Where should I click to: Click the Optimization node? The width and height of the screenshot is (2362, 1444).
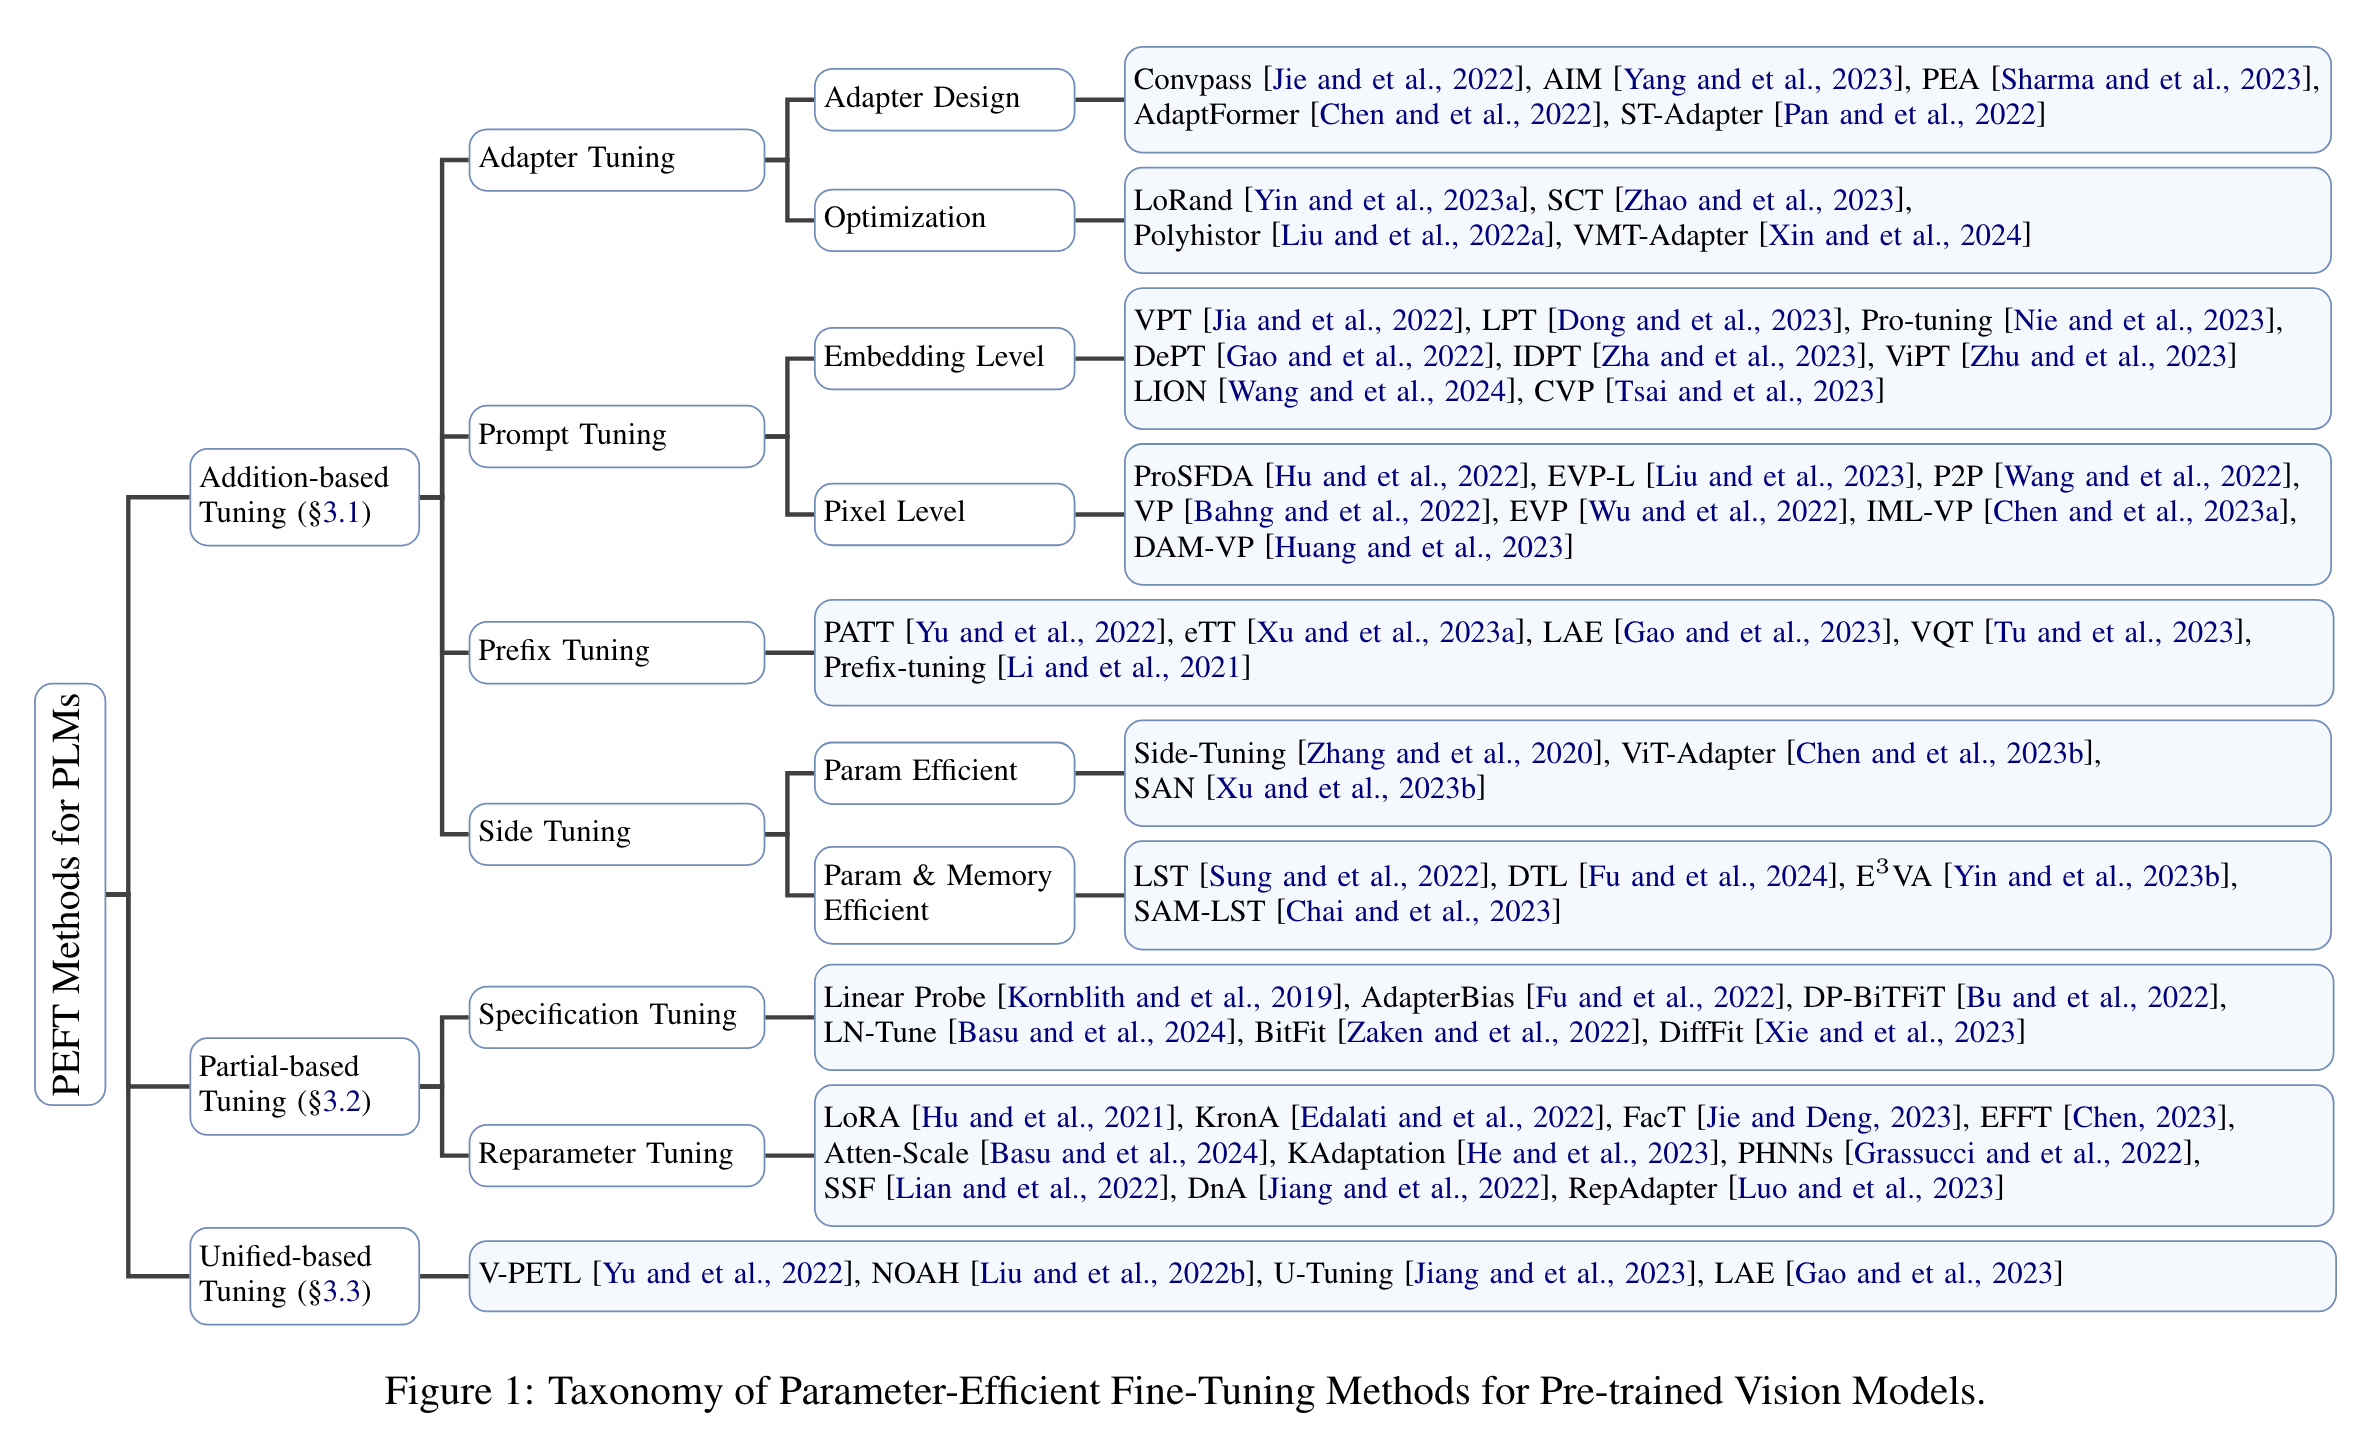coord(943,219)
